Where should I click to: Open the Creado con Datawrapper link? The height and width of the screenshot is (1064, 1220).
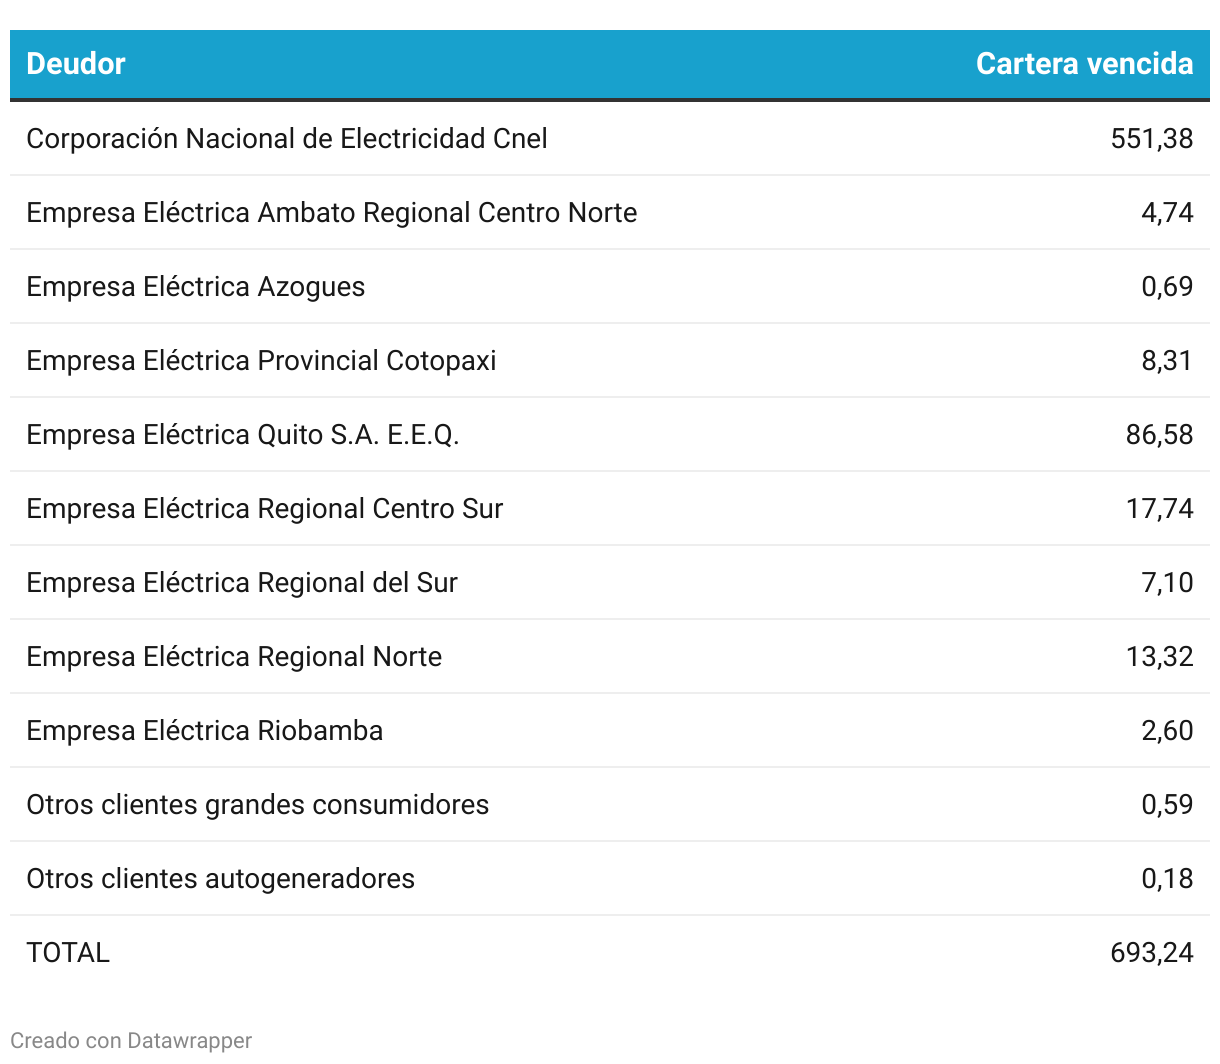[x=131, y=1041]
